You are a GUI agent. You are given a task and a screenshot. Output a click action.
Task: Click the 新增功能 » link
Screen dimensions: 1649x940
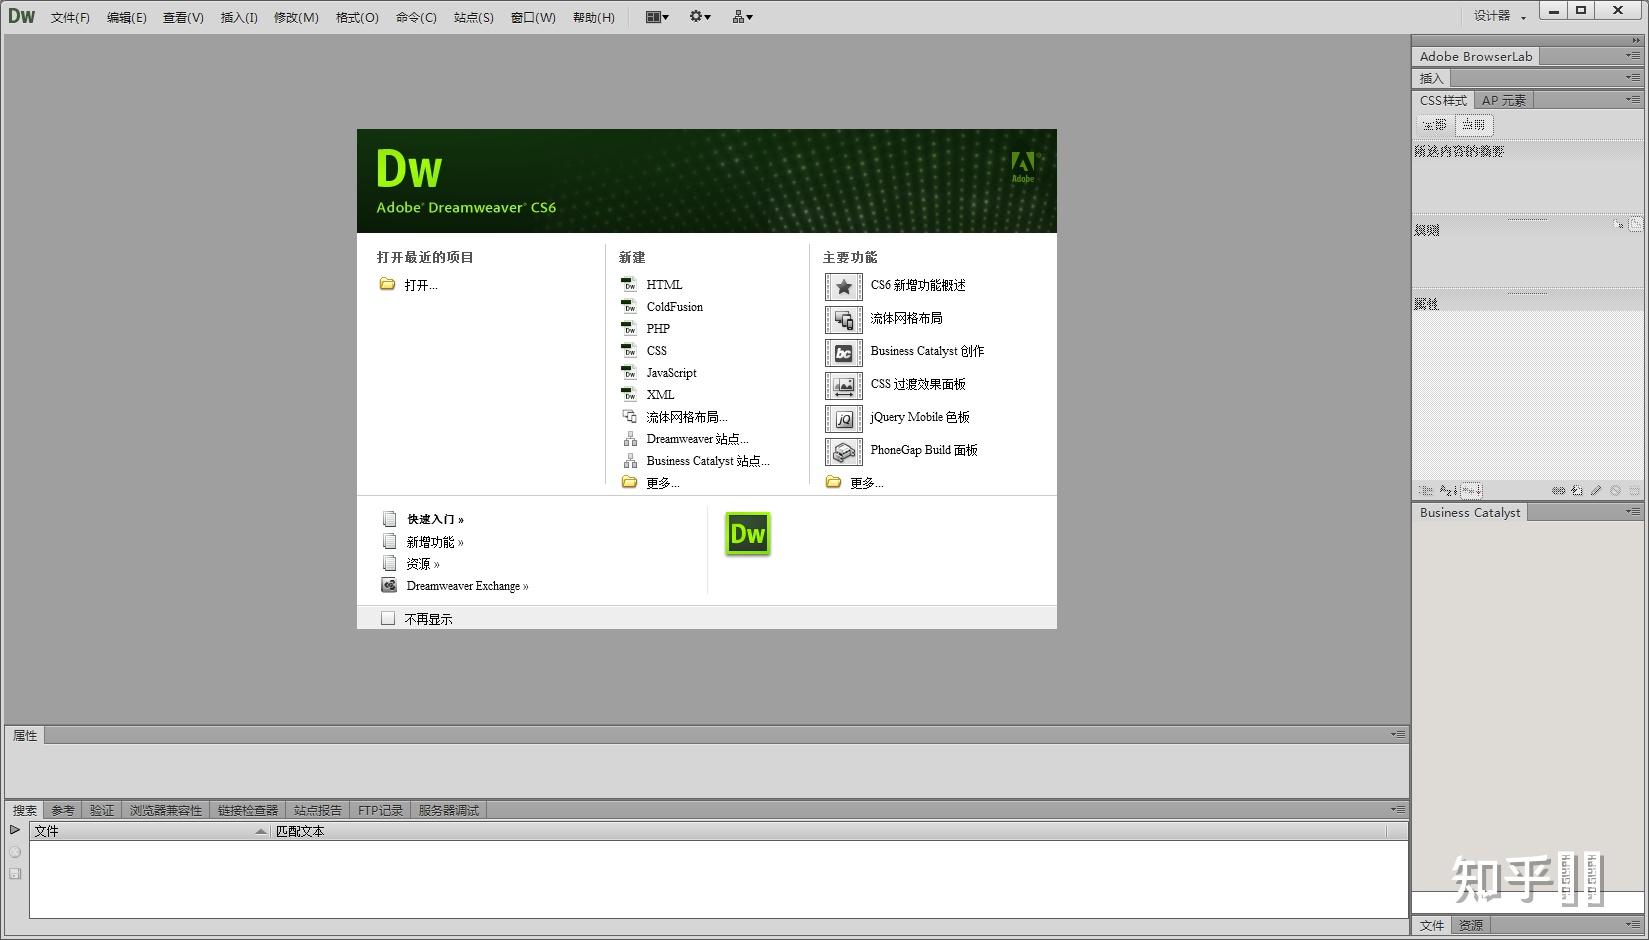click(x=435, y=542)
